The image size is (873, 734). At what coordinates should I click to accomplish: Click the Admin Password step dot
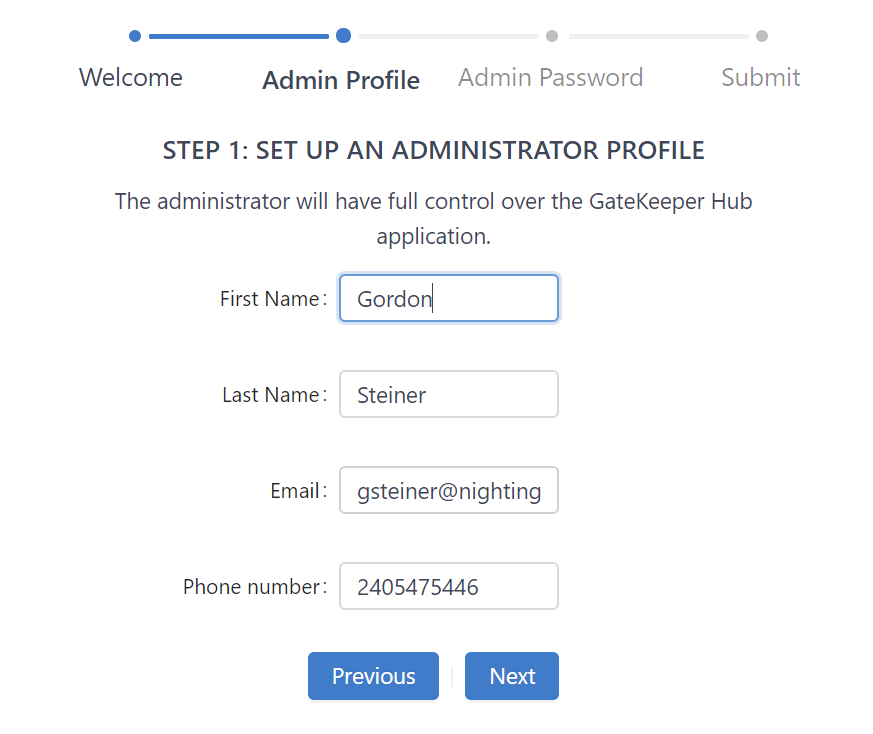pyautogui.click(x=552, y=36)
